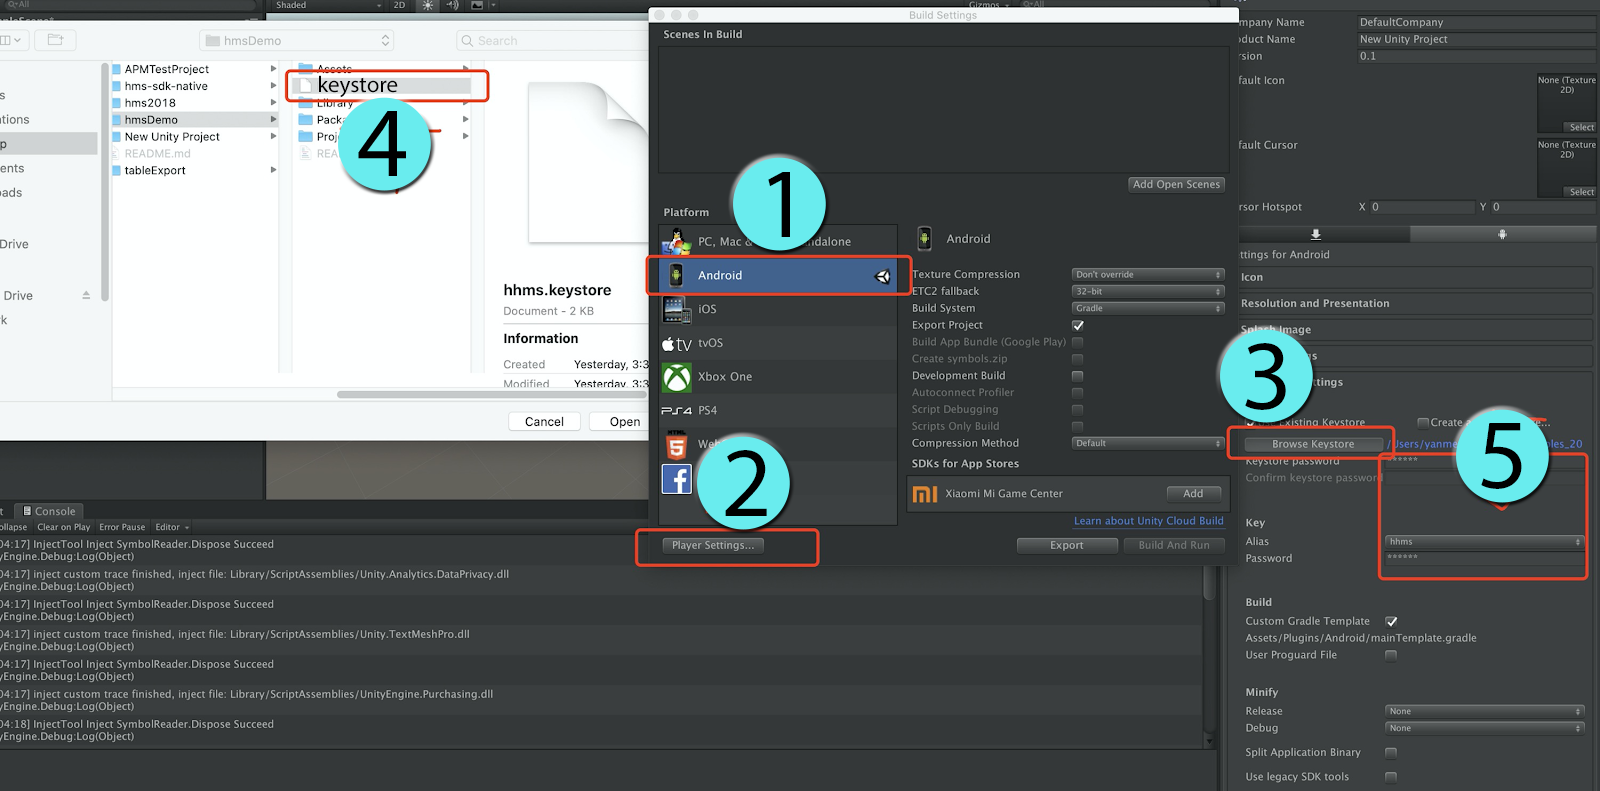Click Export button in Build Settings
This screenshot has height=791, width=1600.
pos(1067,545)
